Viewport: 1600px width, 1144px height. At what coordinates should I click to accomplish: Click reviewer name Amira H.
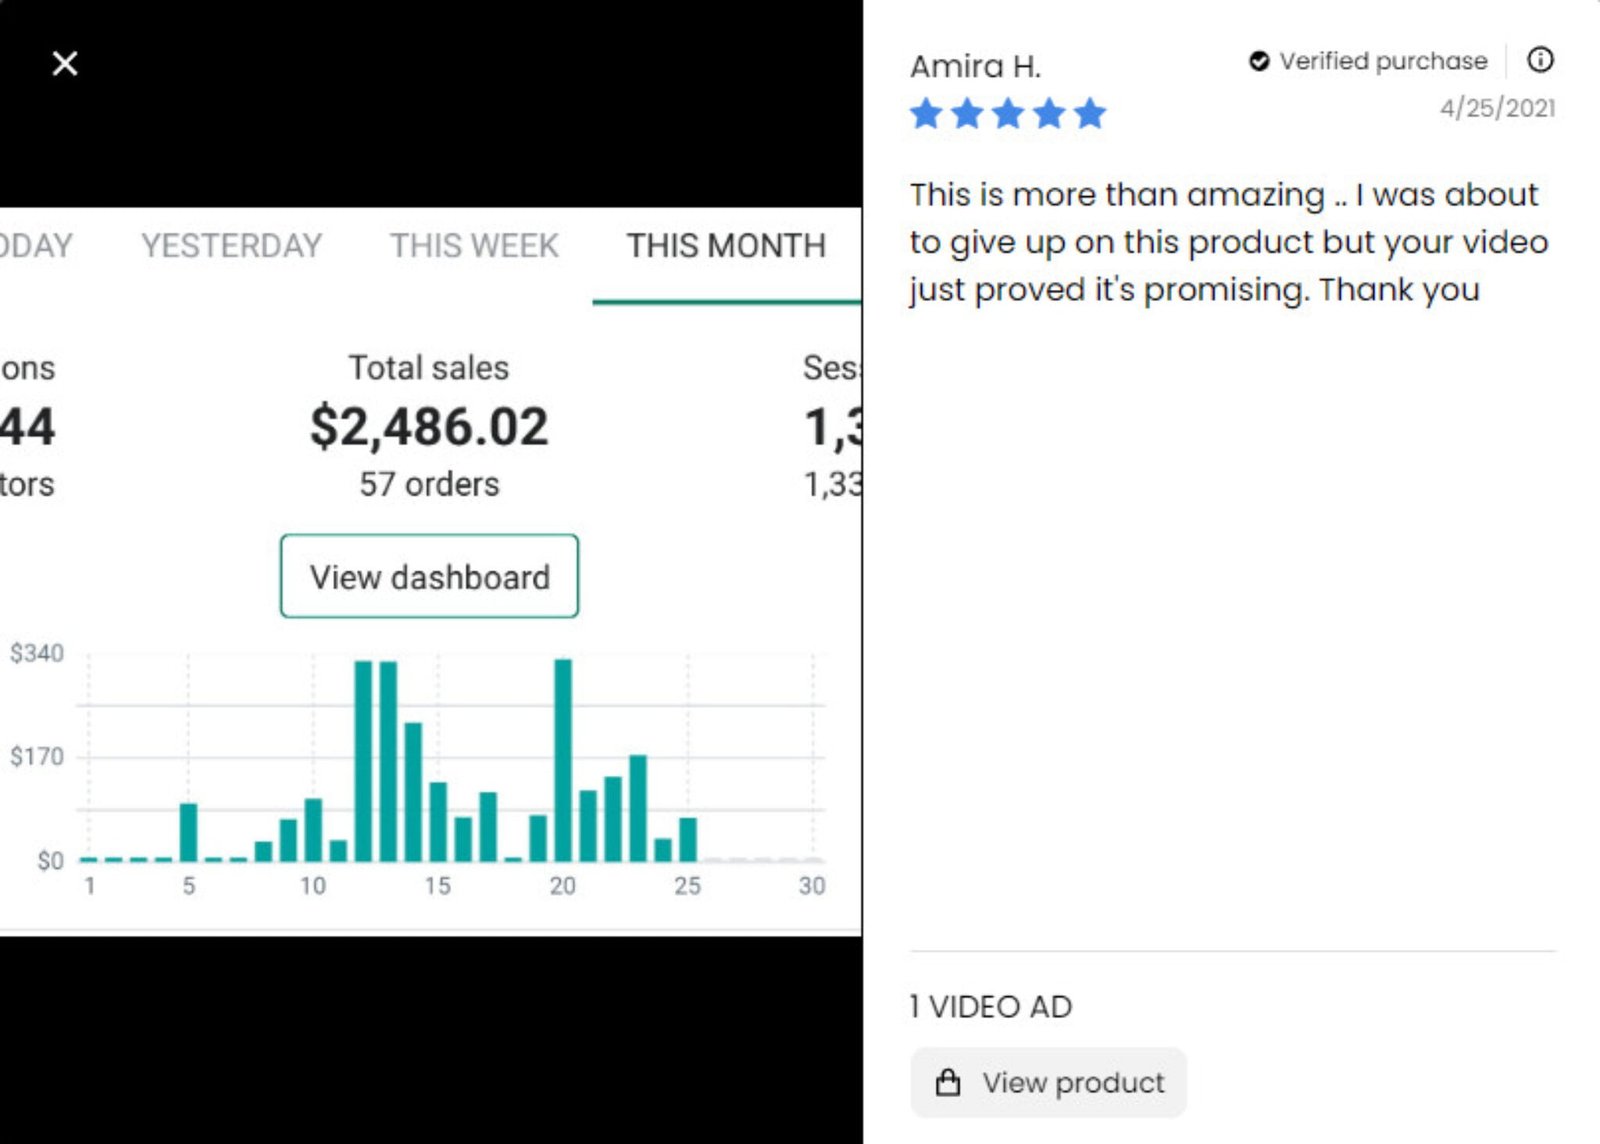tap(975, 66)
